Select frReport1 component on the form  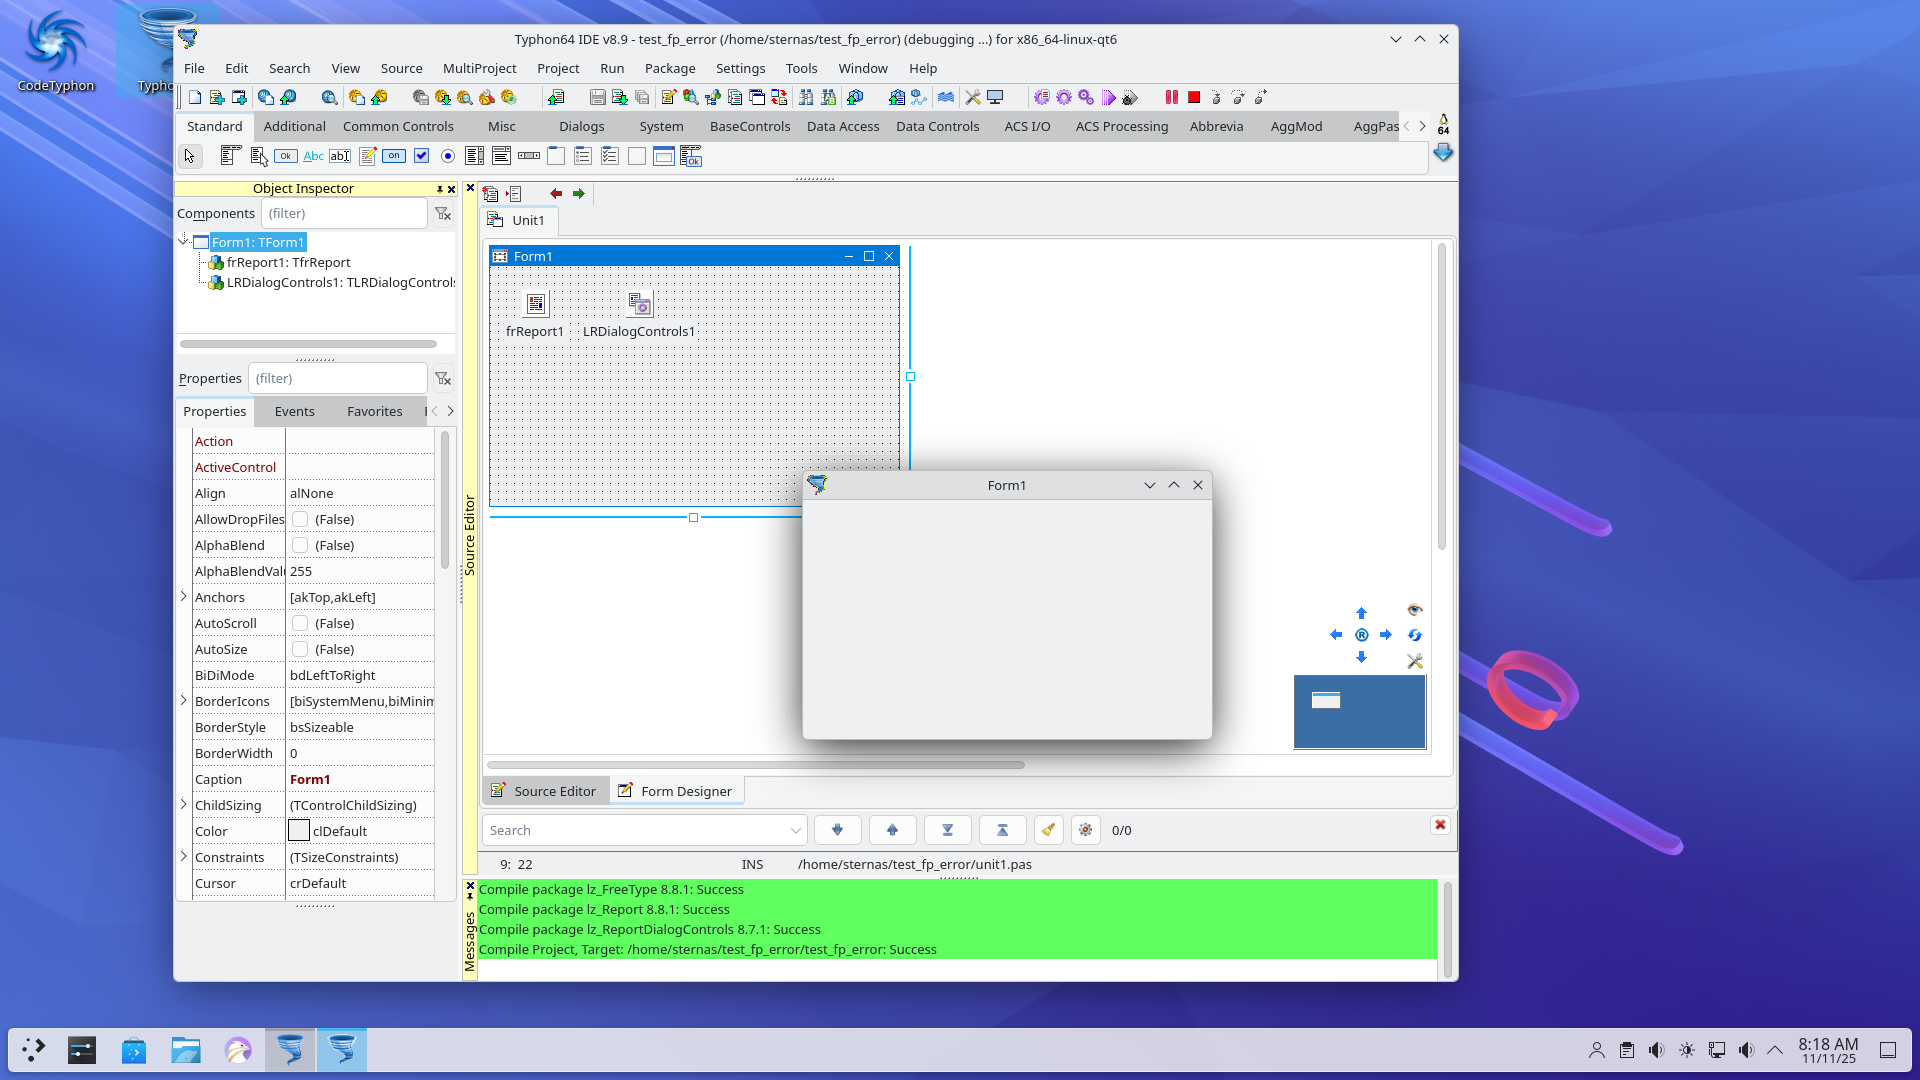pos(536,304)
